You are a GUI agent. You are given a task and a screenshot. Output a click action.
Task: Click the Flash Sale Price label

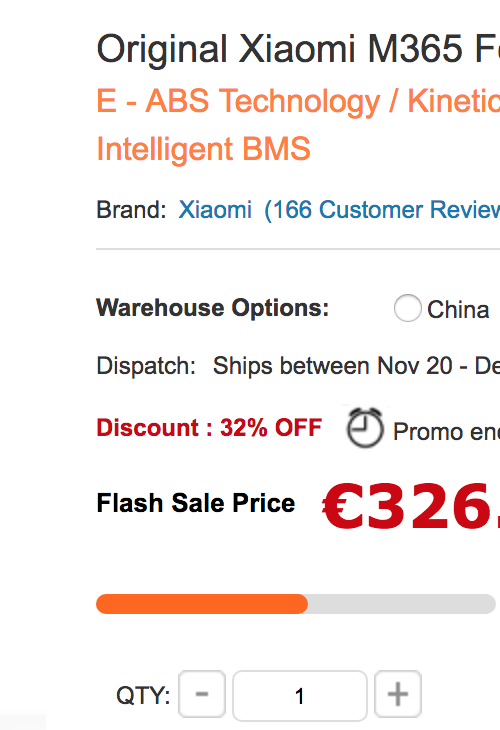[196, 503]
